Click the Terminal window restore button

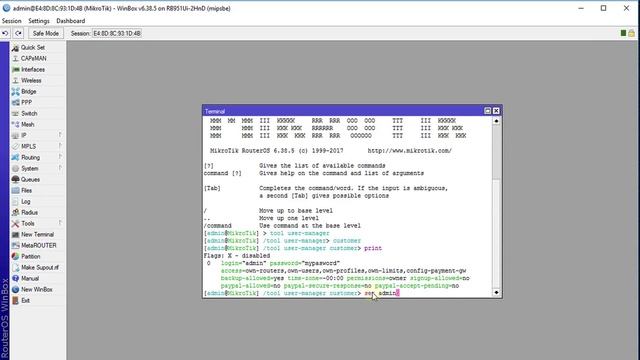pyautogui.click(x=487, y=111)
